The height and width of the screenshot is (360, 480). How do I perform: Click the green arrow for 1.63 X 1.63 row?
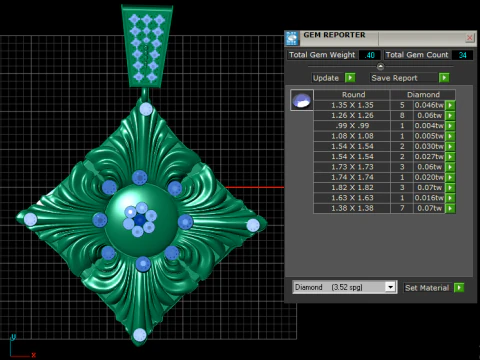450,198
